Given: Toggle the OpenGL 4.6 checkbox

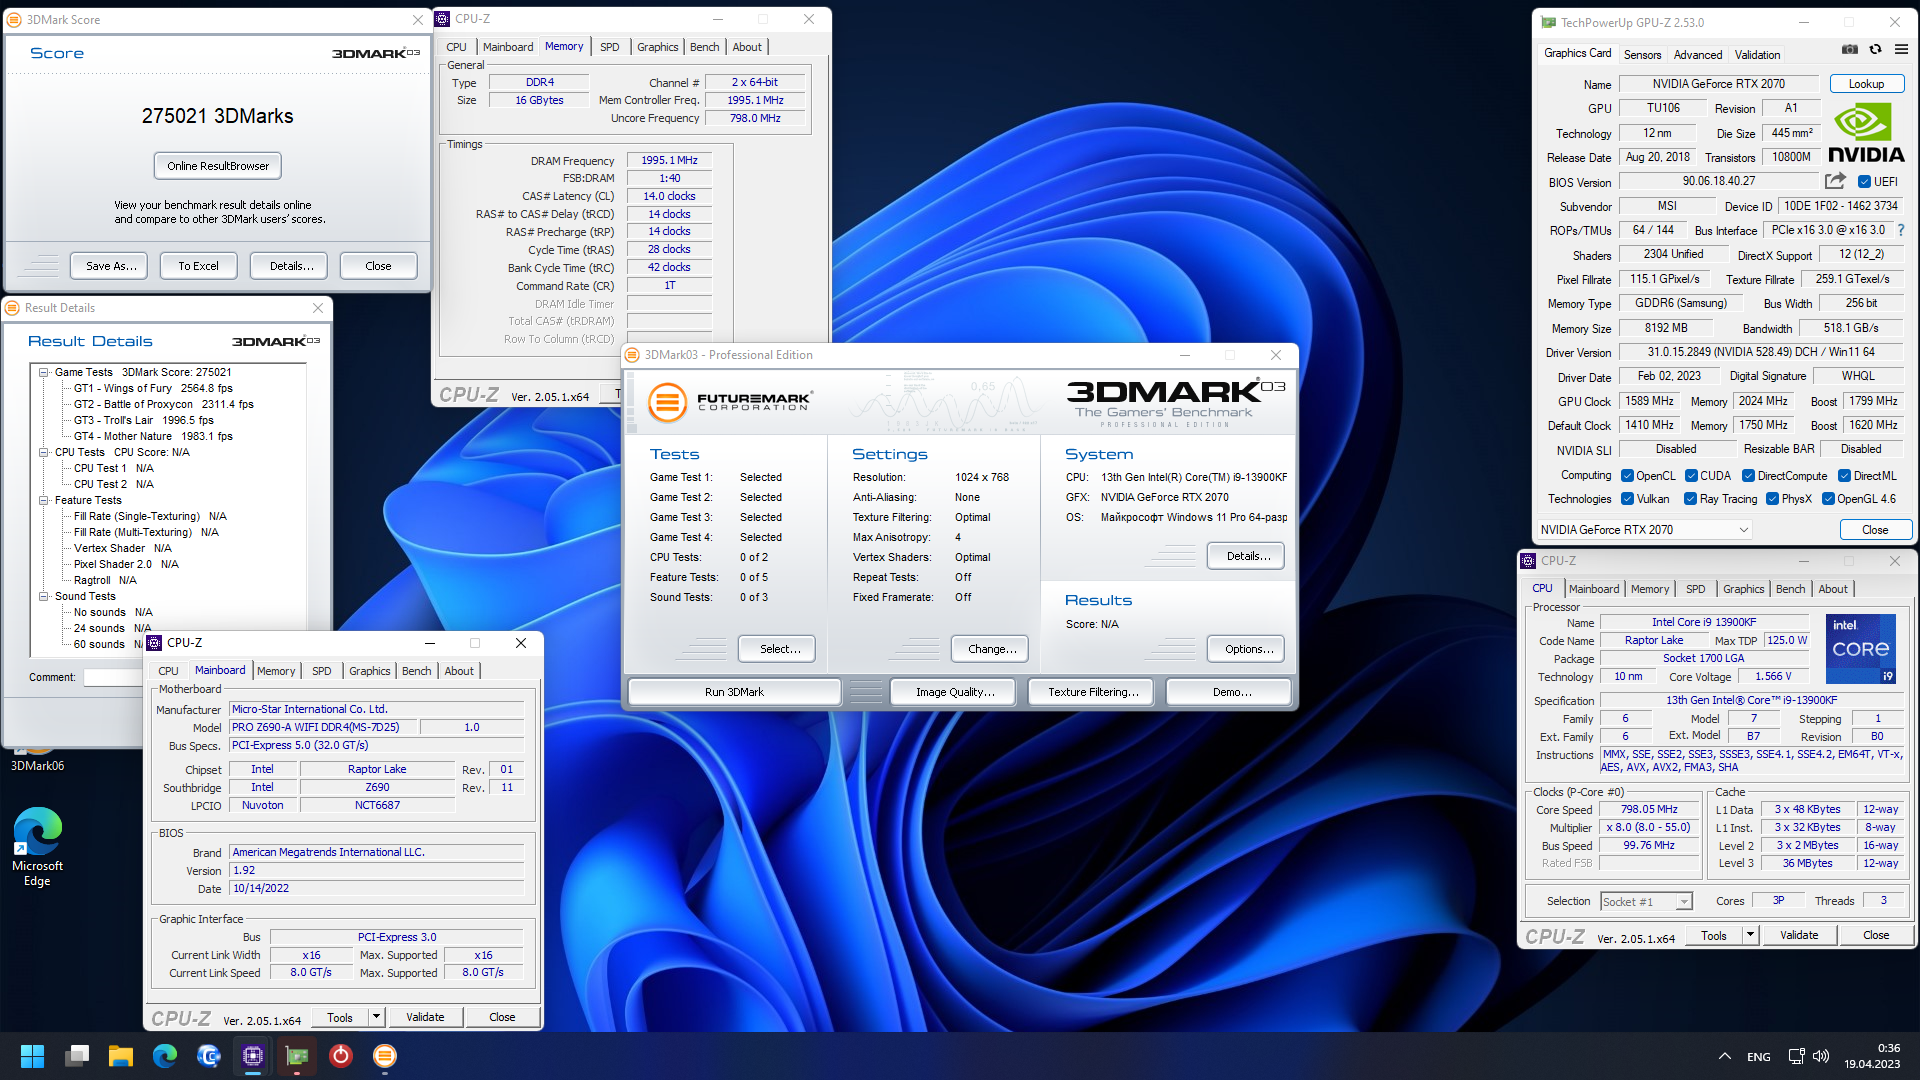Looking at the screenshot, I should click(1828, 499).
